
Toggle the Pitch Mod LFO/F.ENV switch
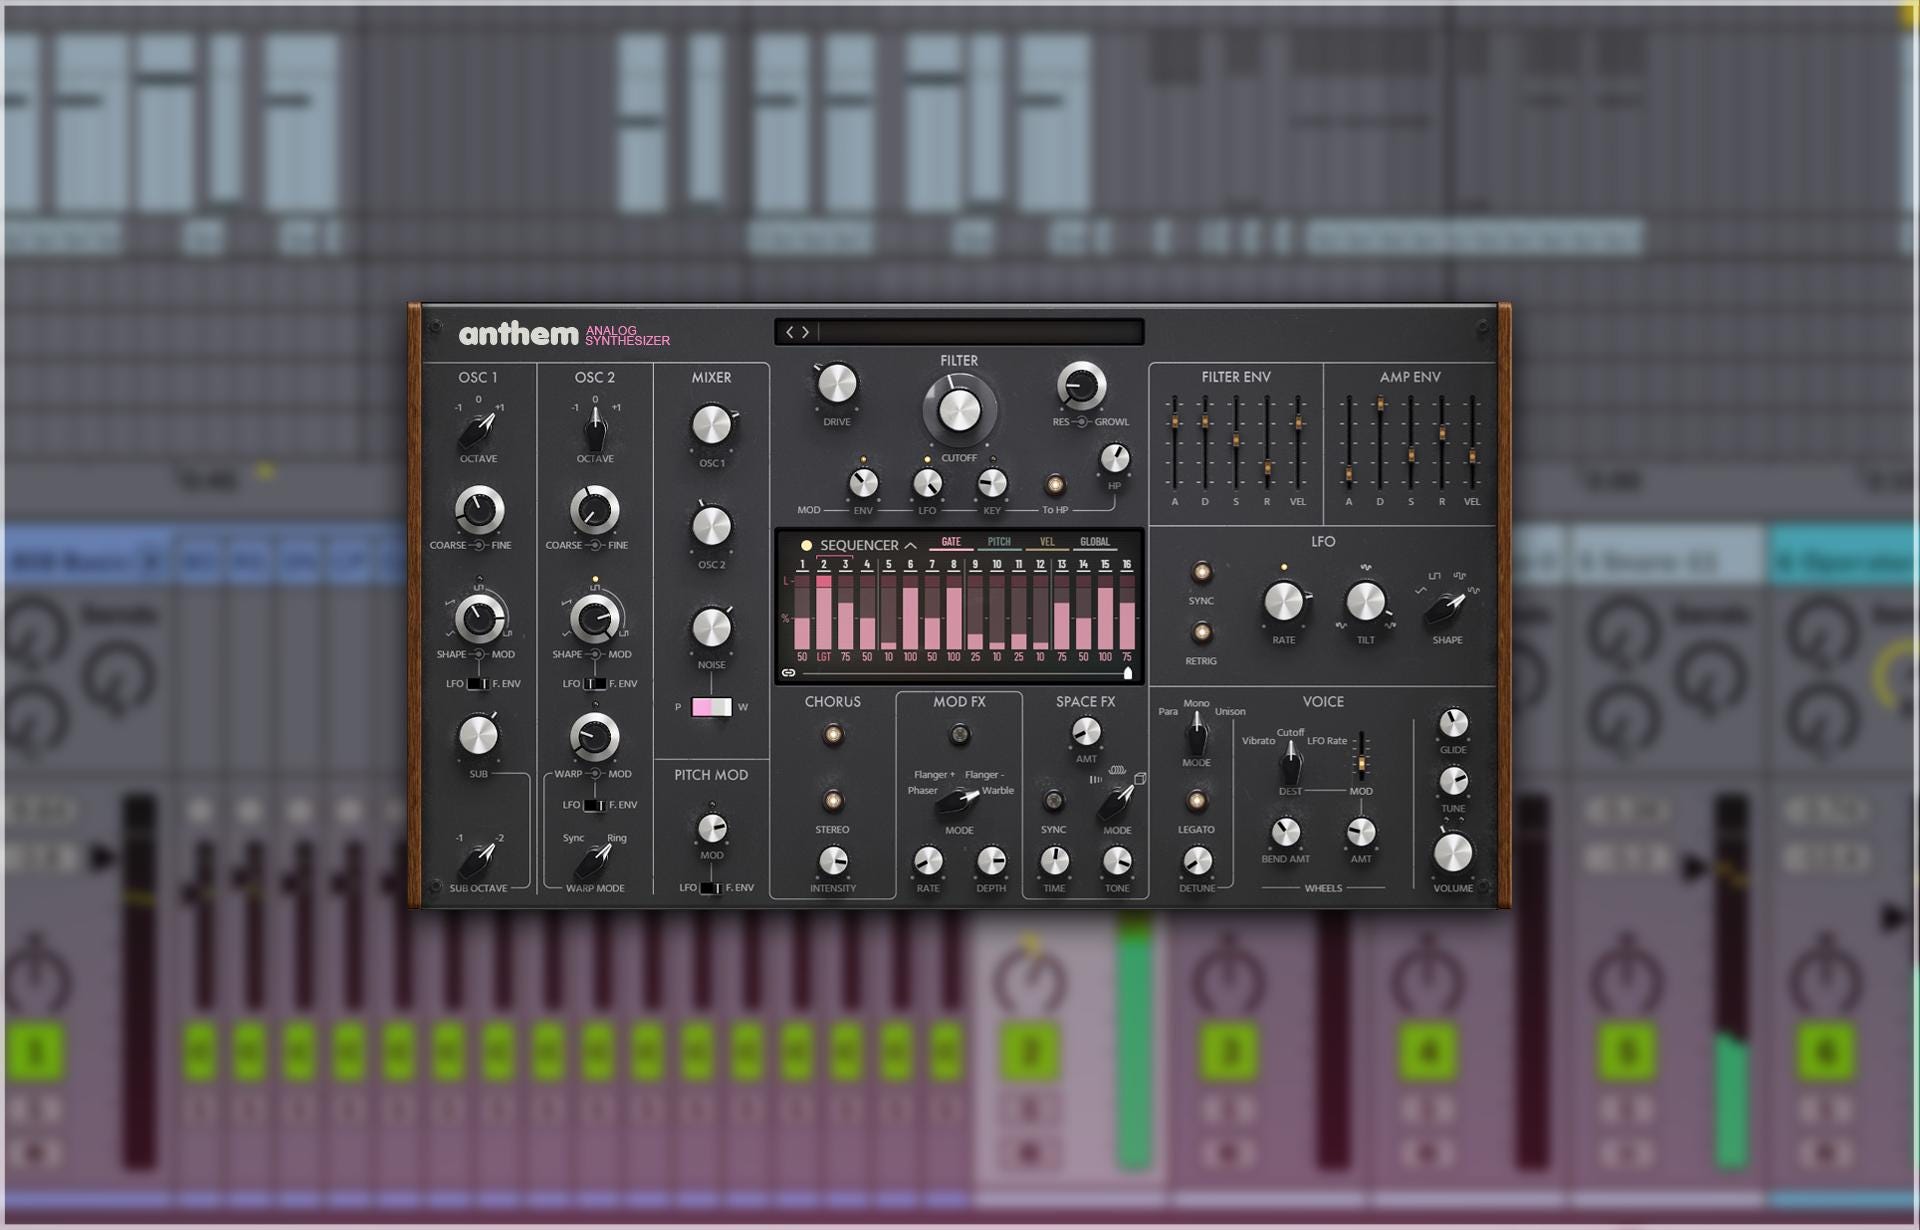710,888
